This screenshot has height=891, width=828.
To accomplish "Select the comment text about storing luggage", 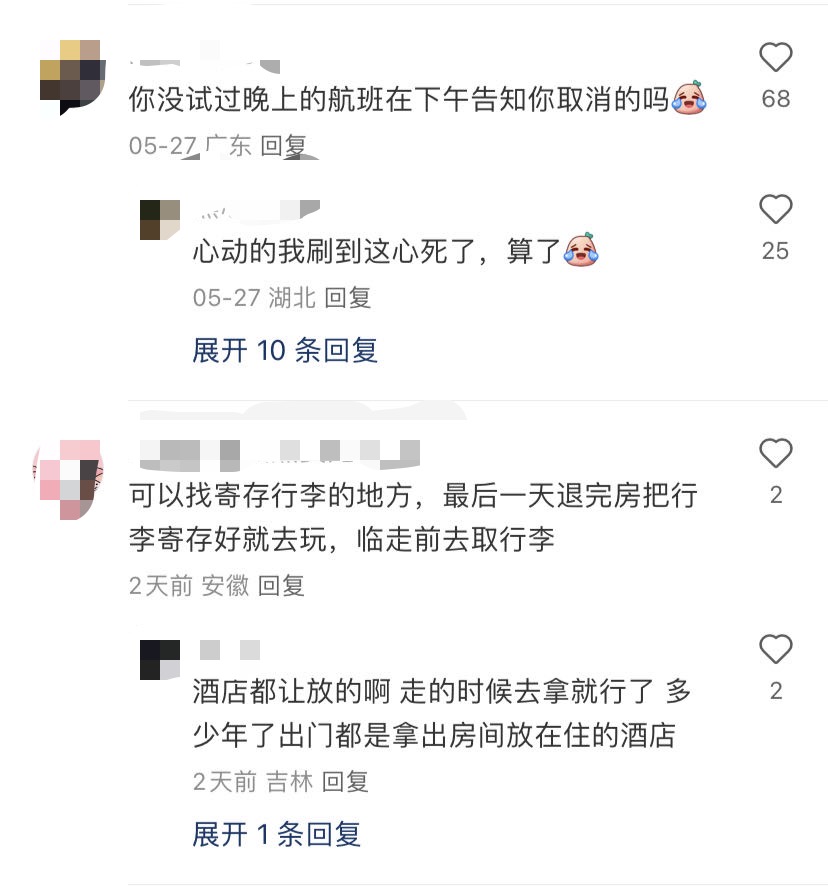I will pyautogui.click(x=413, y=517).
